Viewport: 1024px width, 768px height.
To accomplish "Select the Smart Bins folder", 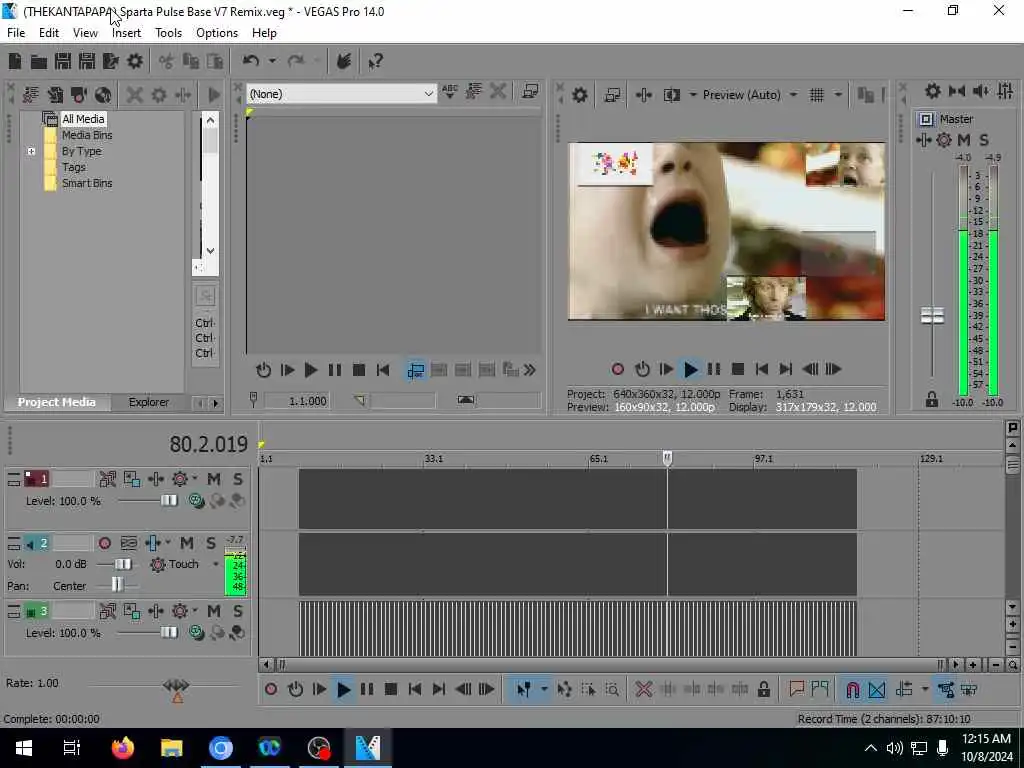I will tap(87, 184).
